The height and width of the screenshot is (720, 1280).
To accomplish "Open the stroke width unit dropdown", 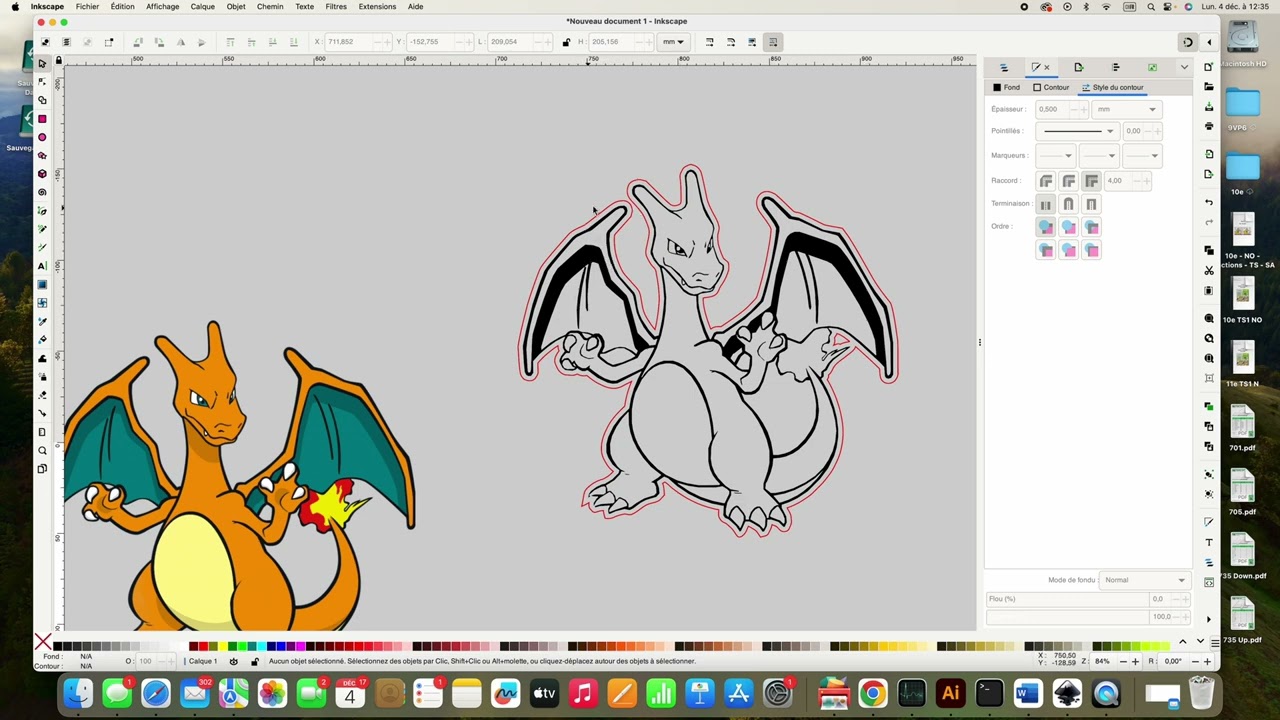I will (x=1126, y=109).
